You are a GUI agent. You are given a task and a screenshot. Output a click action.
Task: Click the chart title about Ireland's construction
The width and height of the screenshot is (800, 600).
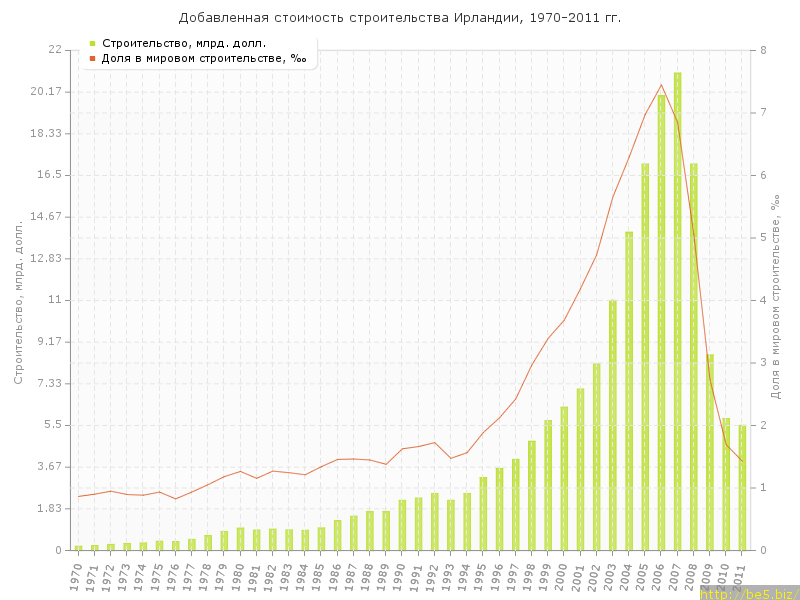coord(400,18)
